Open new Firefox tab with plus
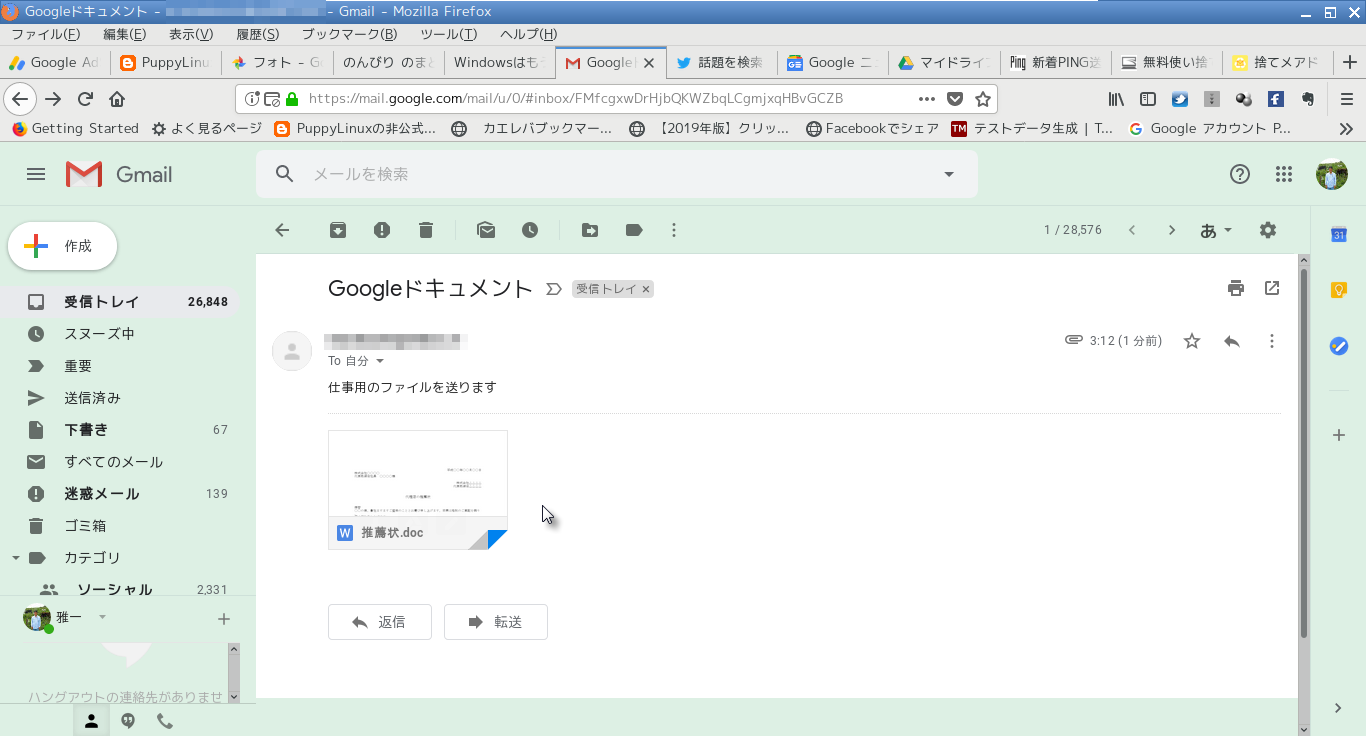 1350,62
